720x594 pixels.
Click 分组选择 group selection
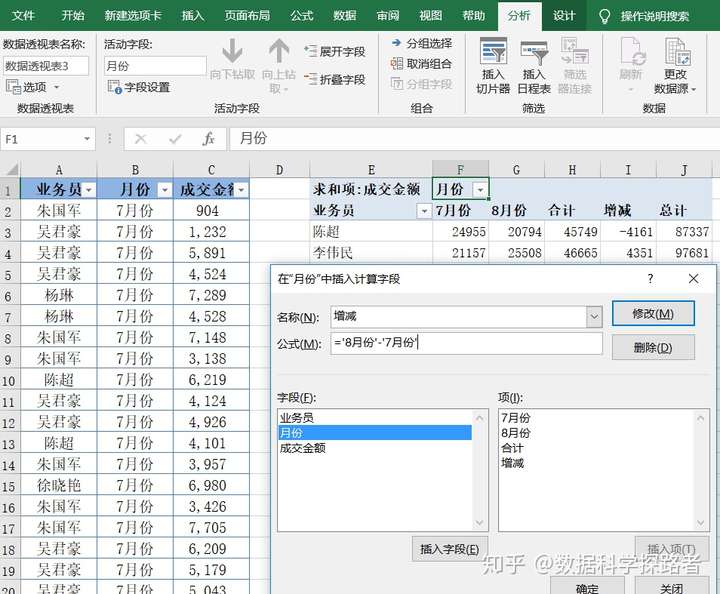point(422,43)
